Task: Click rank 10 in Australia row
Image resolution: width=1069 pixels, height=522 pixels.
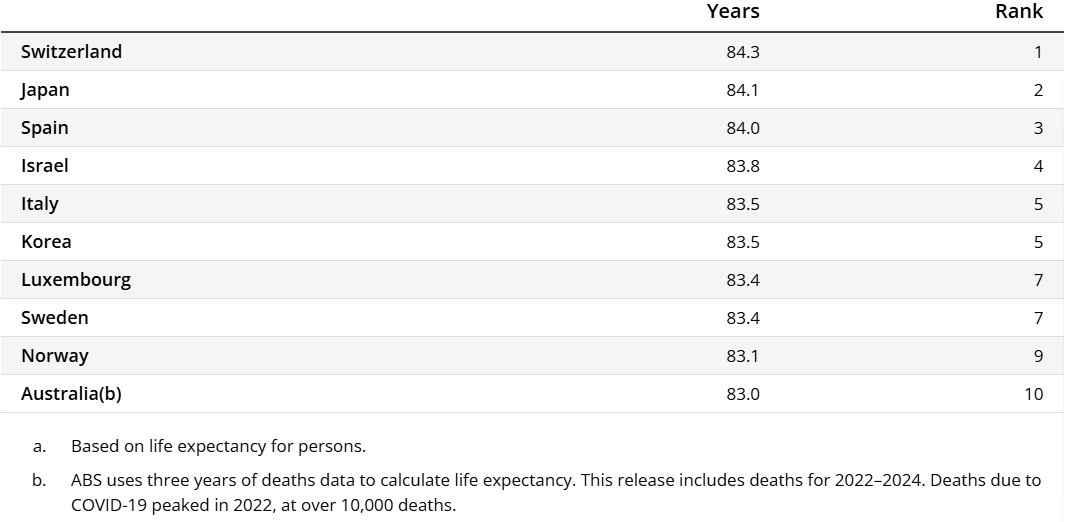Action: click(x=1033, y=394)
